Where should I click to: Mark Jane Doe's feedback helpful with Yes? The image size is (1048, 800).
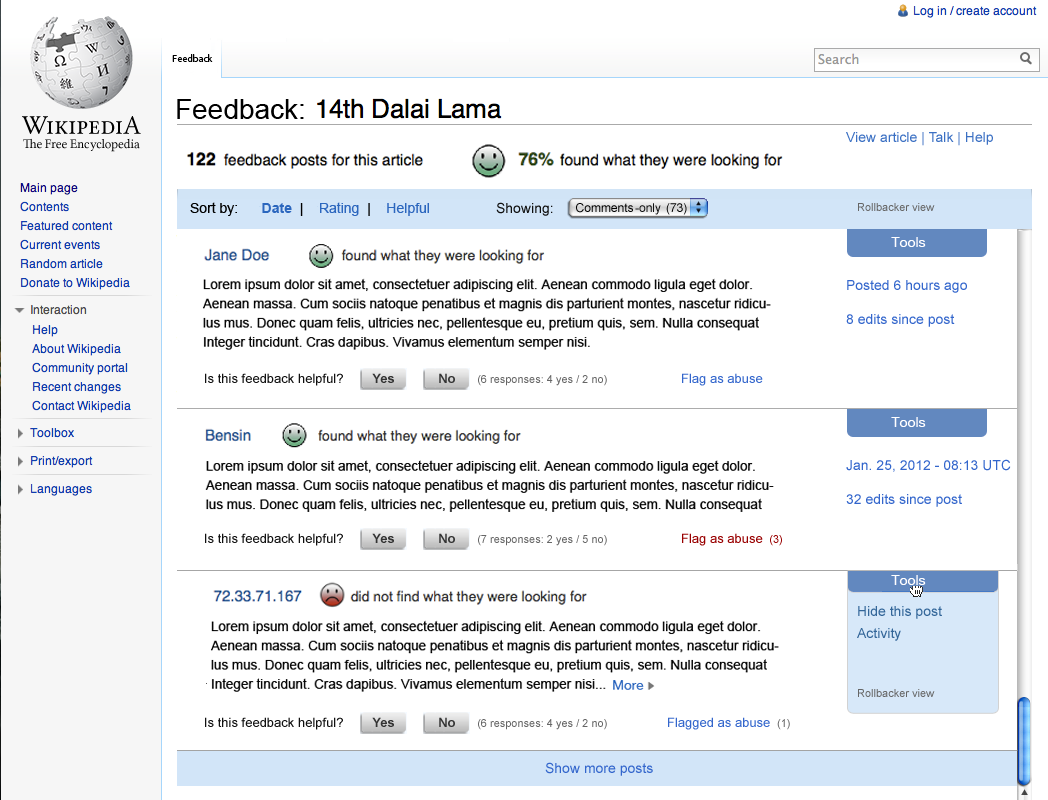point(383,379)
